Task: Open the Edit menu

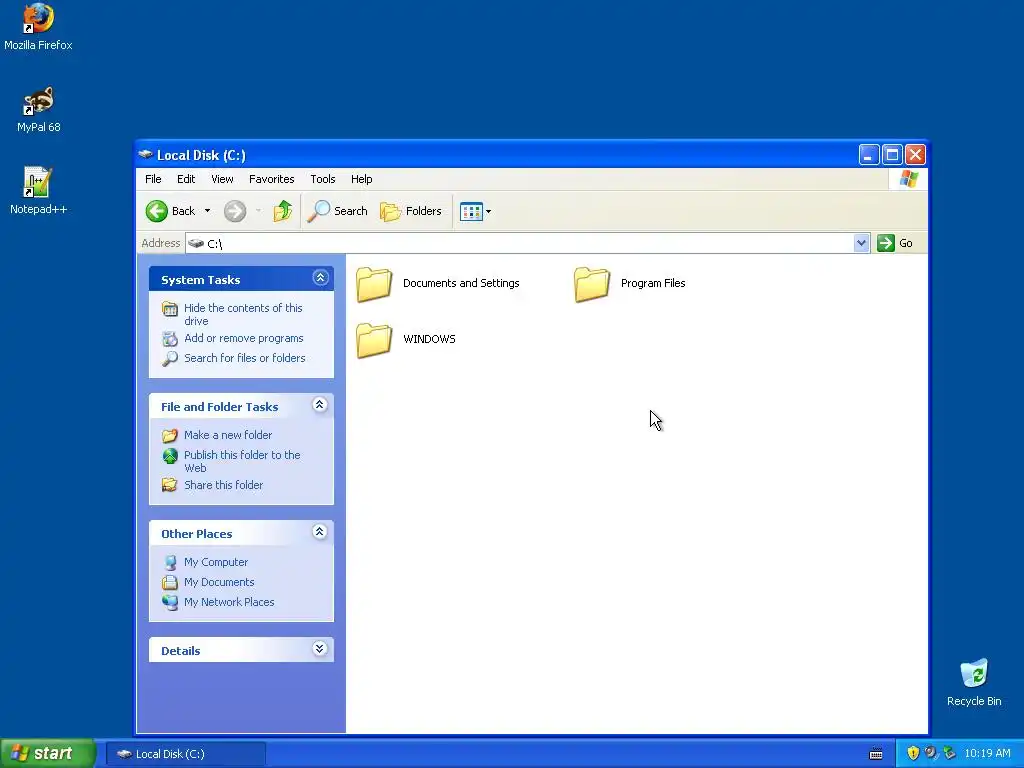Action: click(x=186, y=179)
